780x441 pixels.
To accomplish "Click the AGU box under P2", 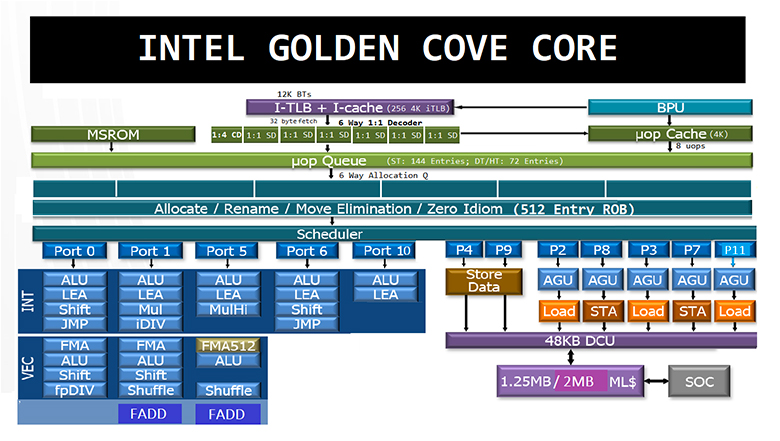I will (558, 280).
